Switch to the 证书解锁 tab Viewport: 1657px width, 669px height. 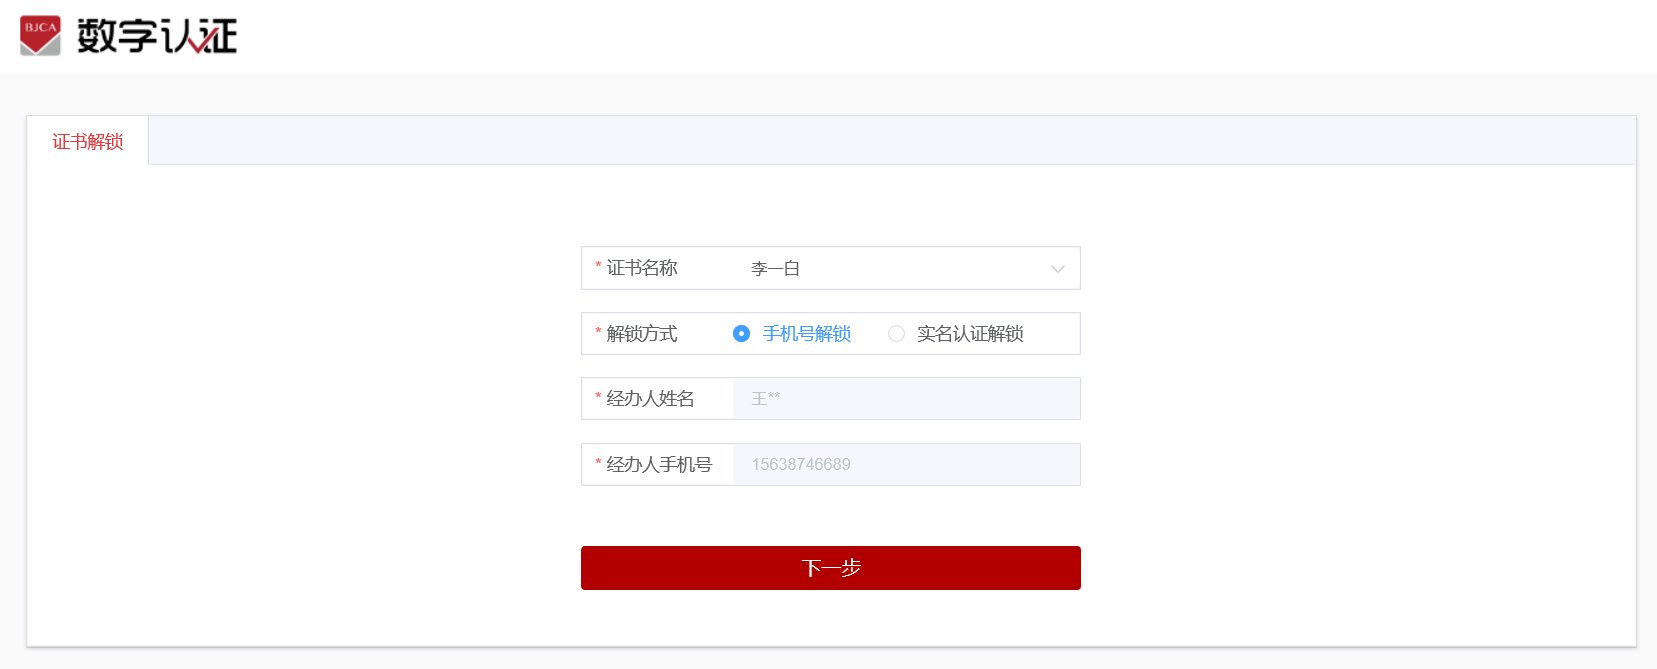pos(88,141)
